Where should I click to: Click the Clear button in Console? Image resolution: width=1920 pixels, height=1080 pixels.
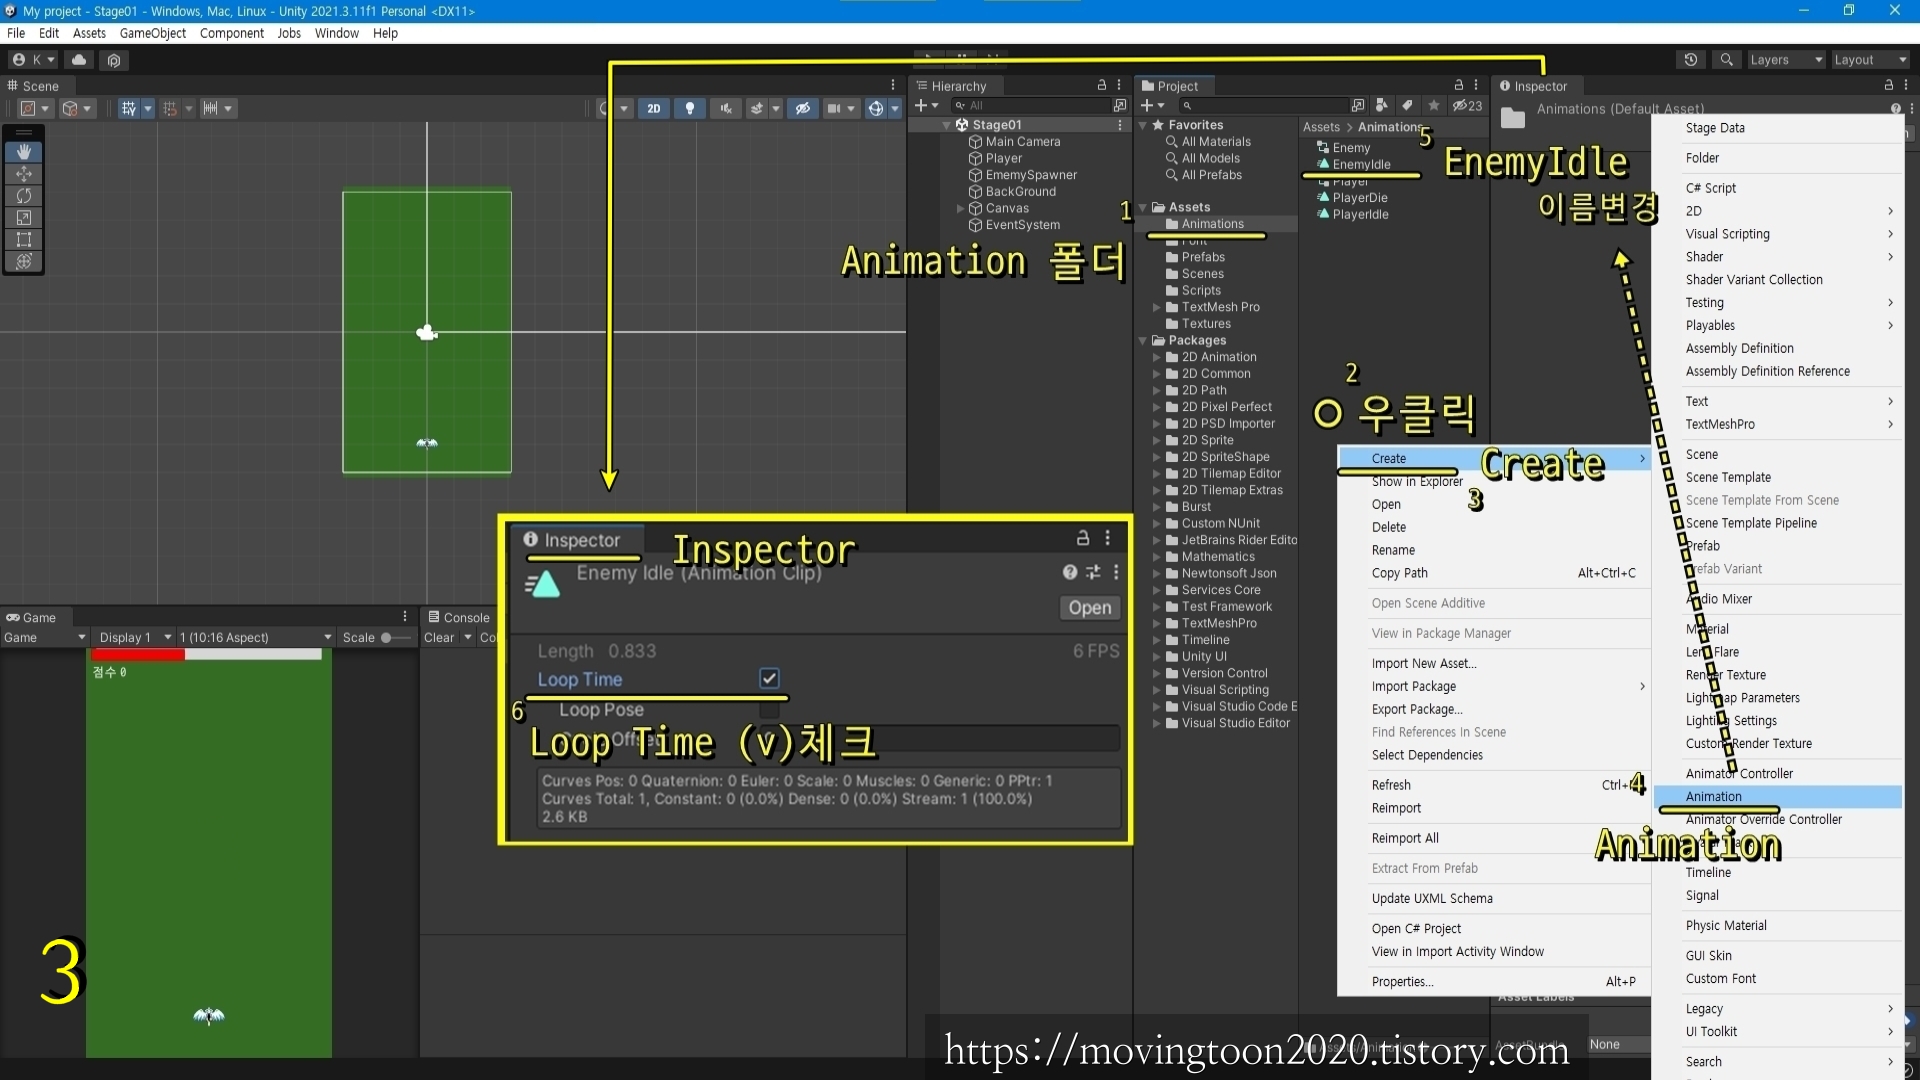439,637
